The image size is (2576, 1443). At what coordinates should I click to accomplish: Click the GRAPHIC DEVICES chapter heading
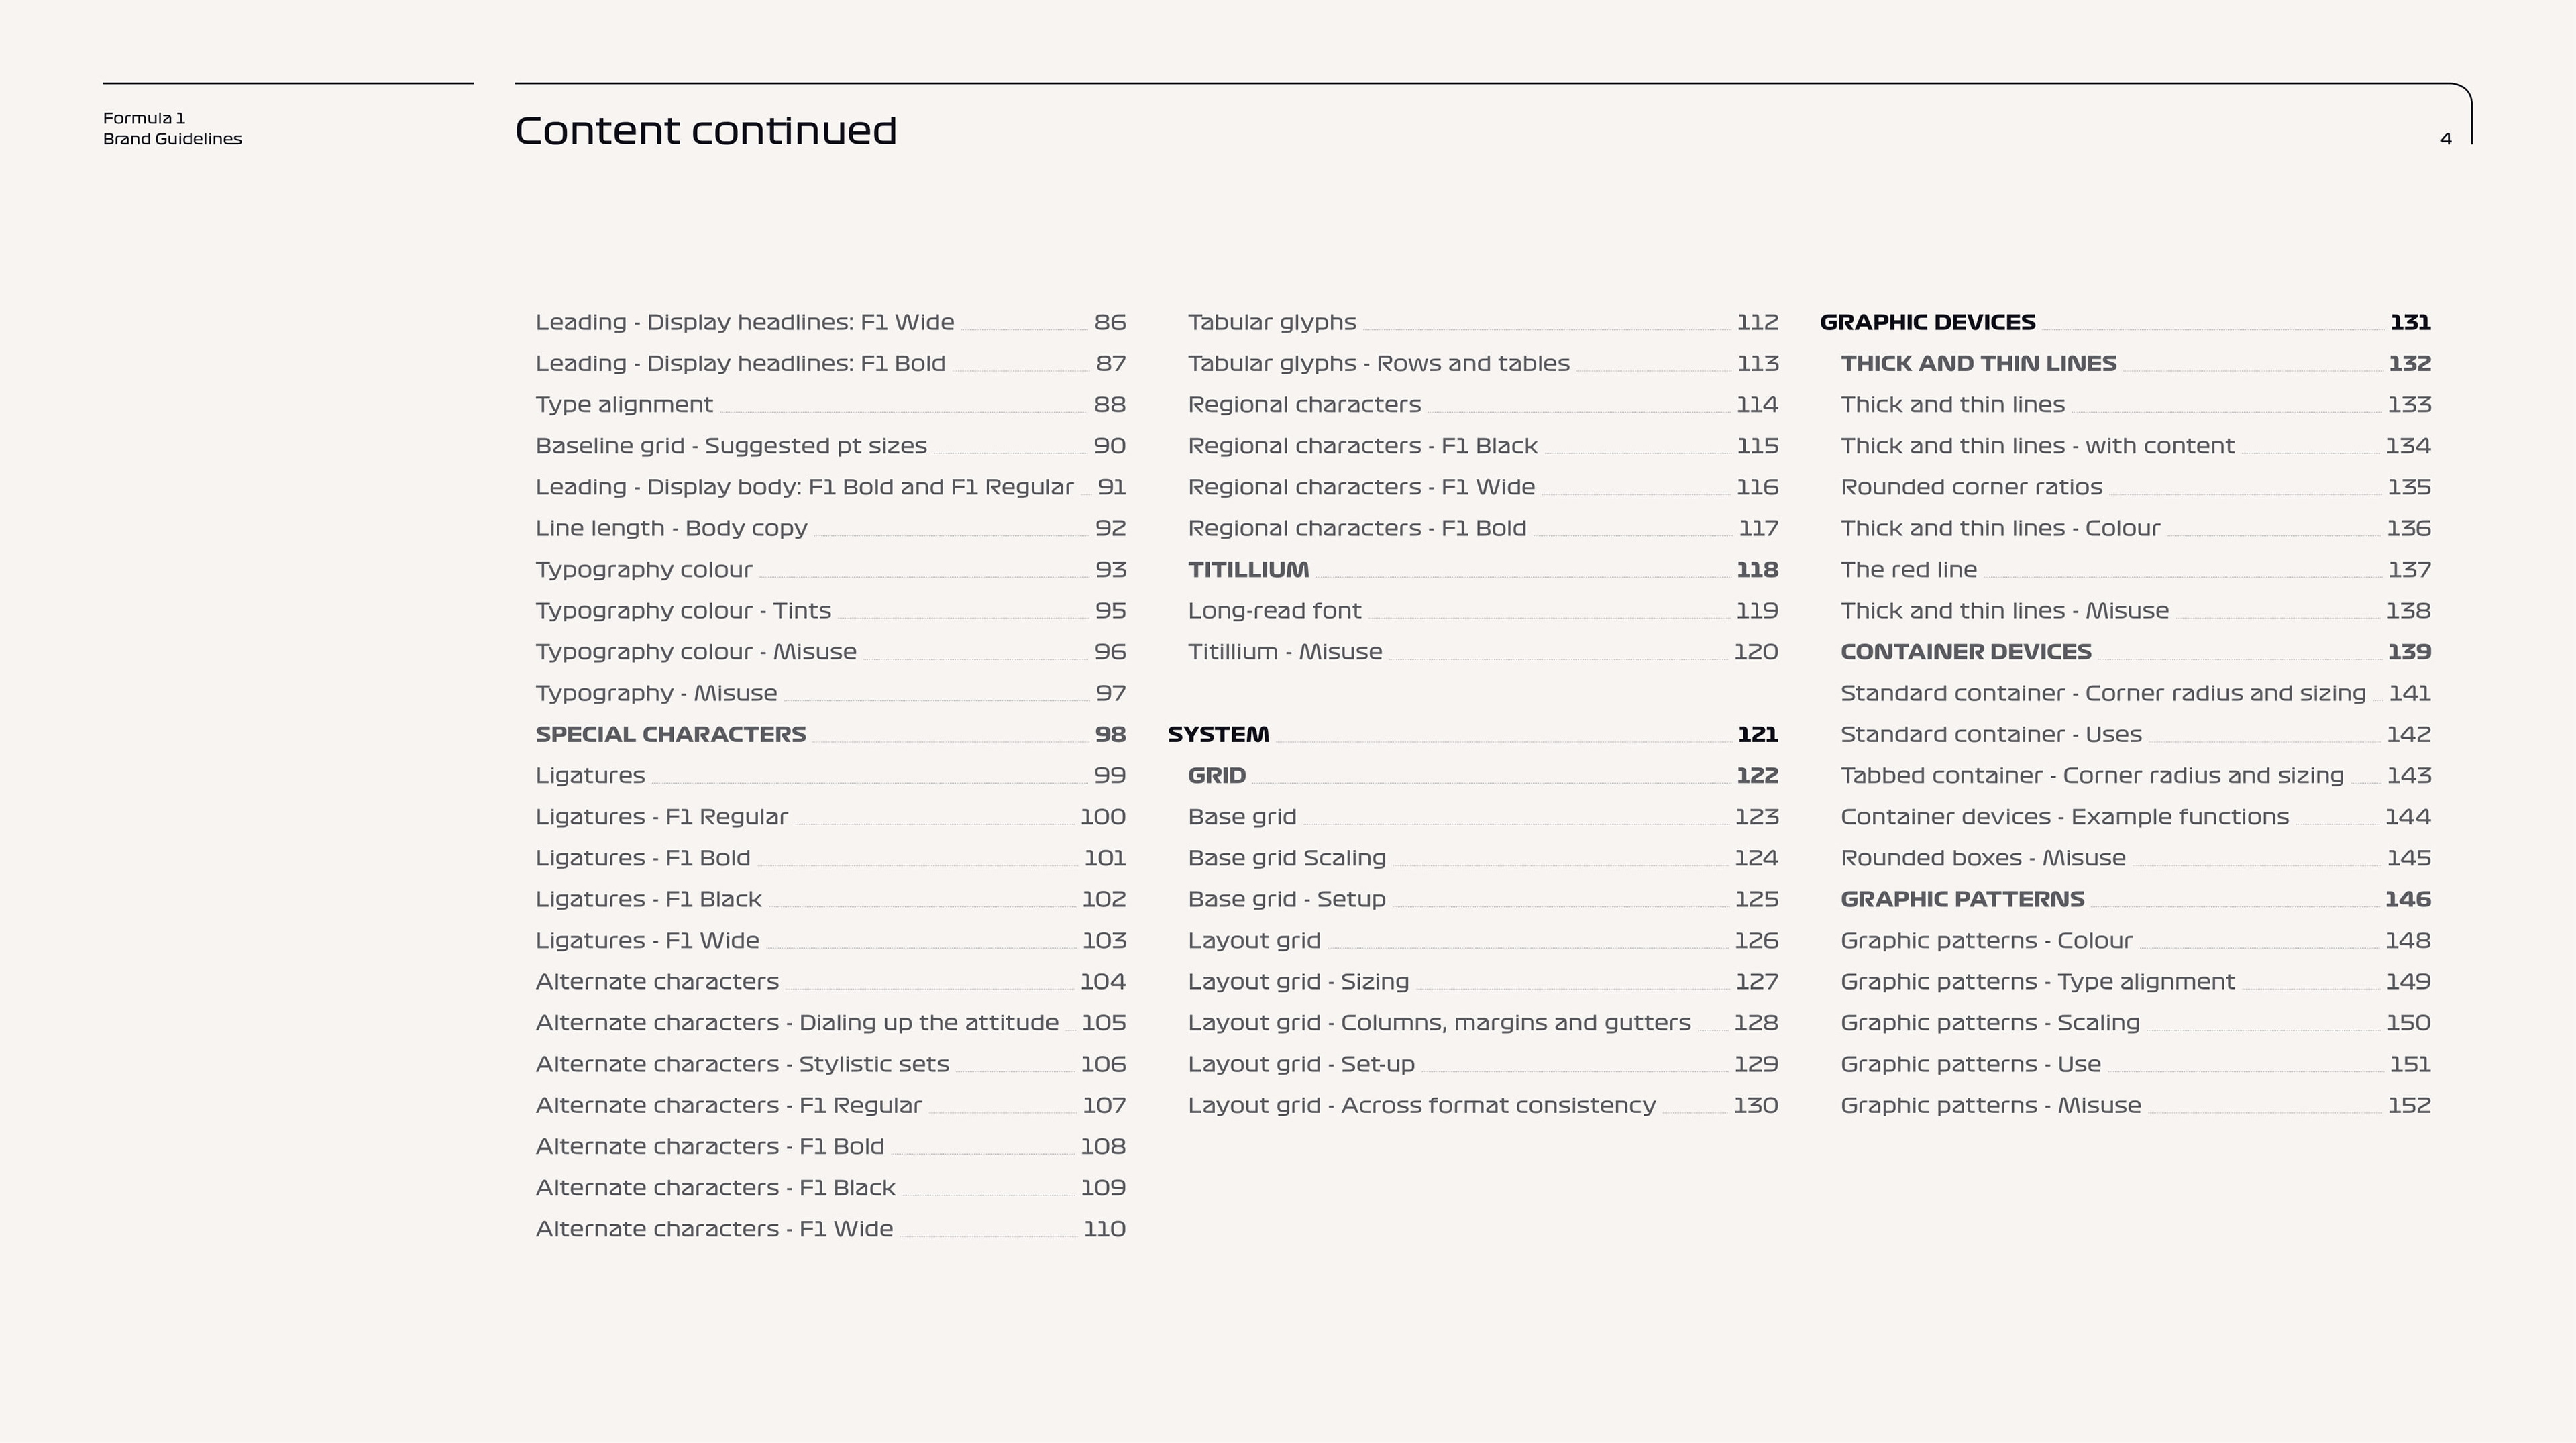[x=1927, y=323]
